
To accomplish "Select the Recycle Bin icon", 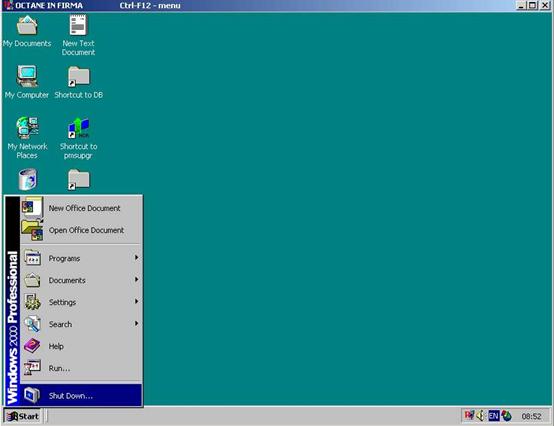I will [27, 179].
